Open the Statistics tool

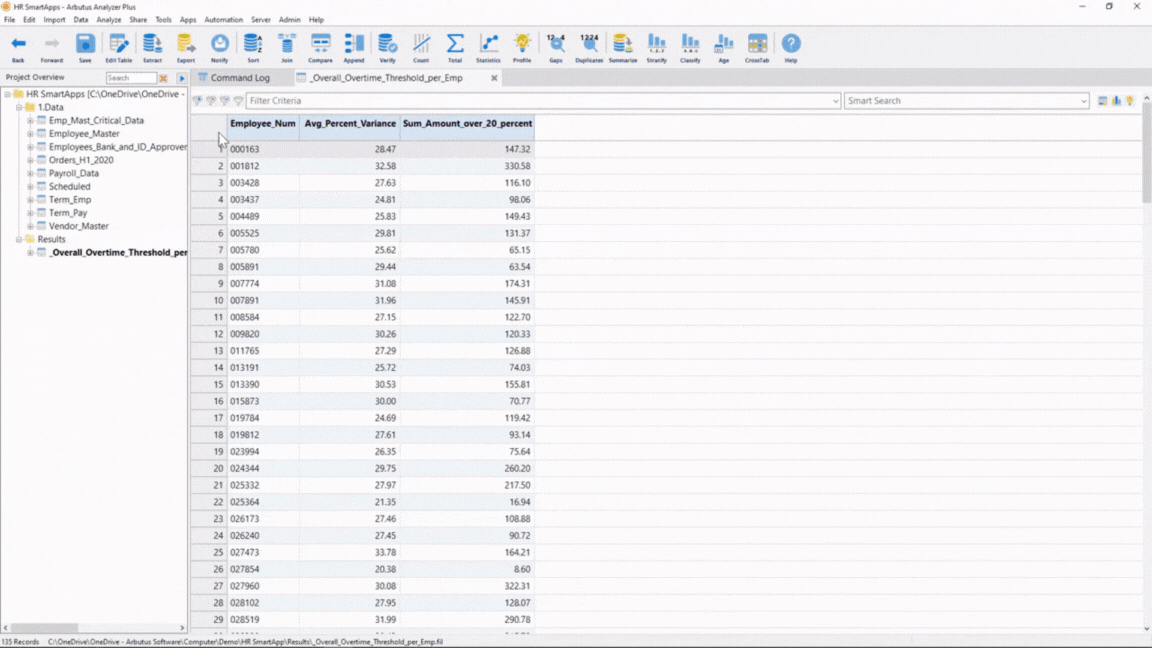click(488, 45)
